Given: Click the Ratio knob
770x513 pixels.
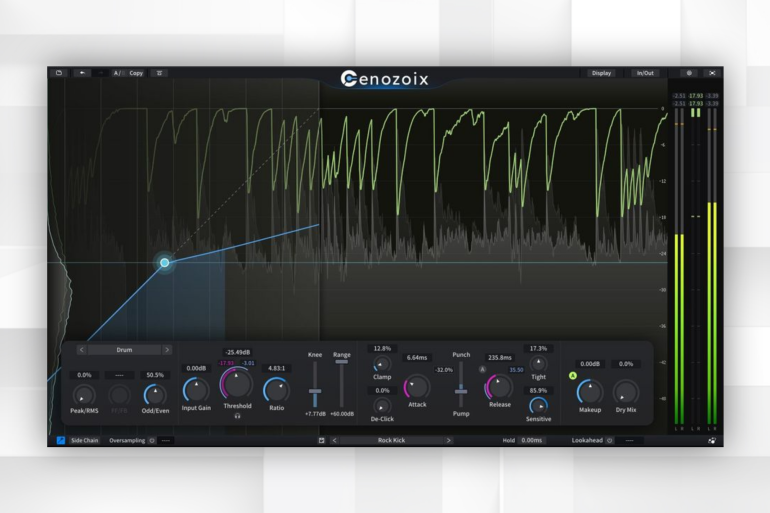Looking at the screenshot, I should 276,391.
